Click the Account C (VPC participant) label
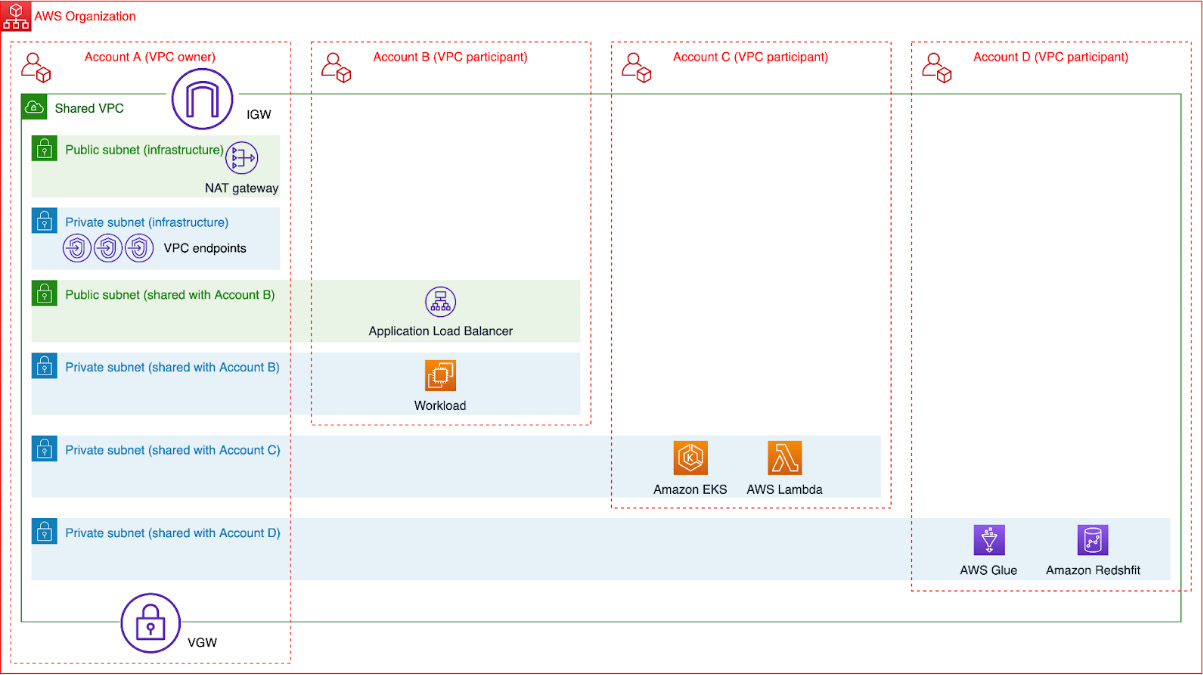 point(750,57)
